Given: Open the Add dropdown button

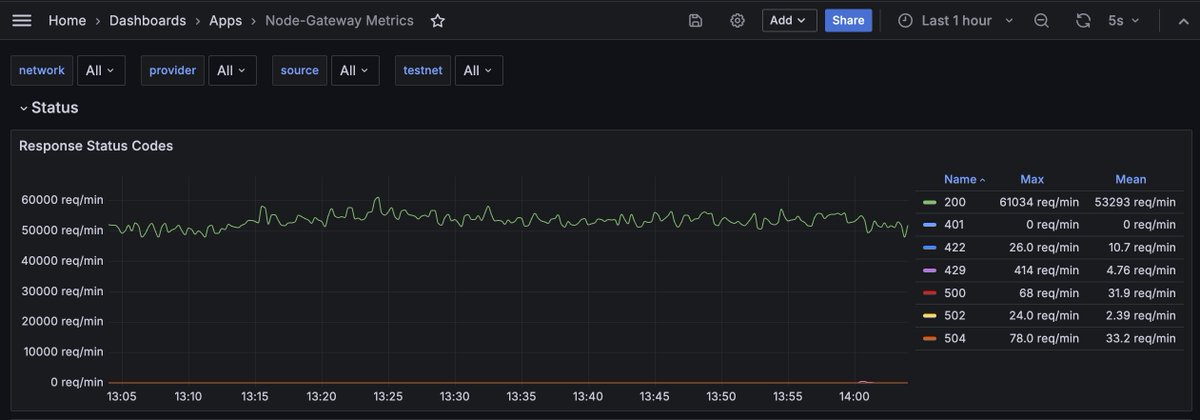Looking at the screenshot, I should (789, 20).
